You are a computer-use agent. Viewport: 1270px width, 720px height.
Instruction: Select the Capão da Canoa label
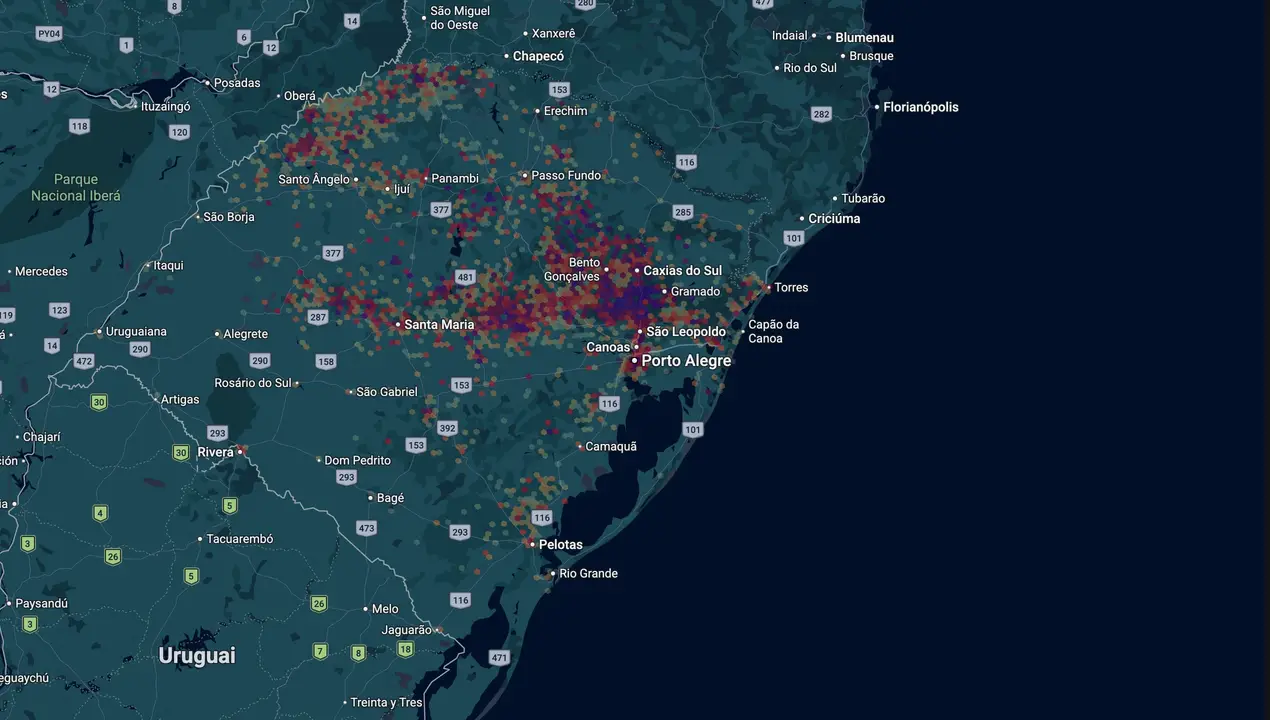pyautogui.click(x=774, y=331)
